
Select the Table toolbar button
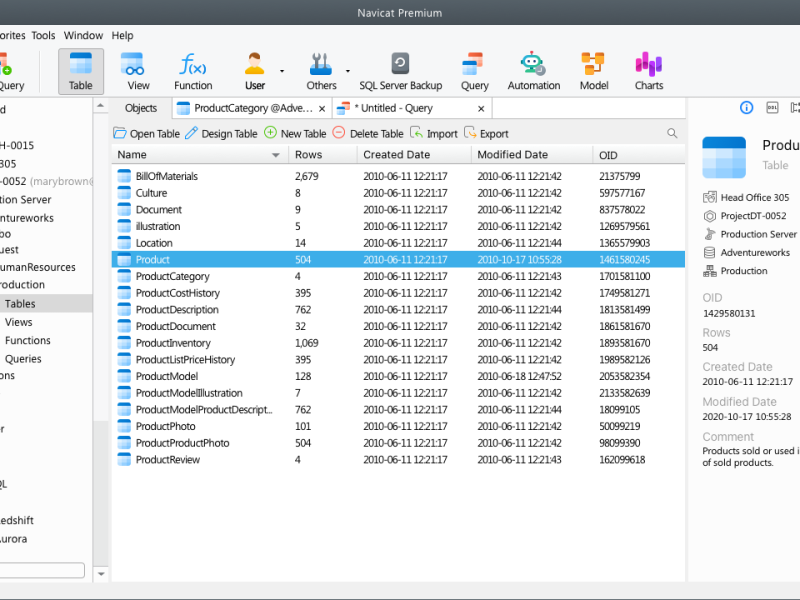pyautogui.click(x=81, y=71)
